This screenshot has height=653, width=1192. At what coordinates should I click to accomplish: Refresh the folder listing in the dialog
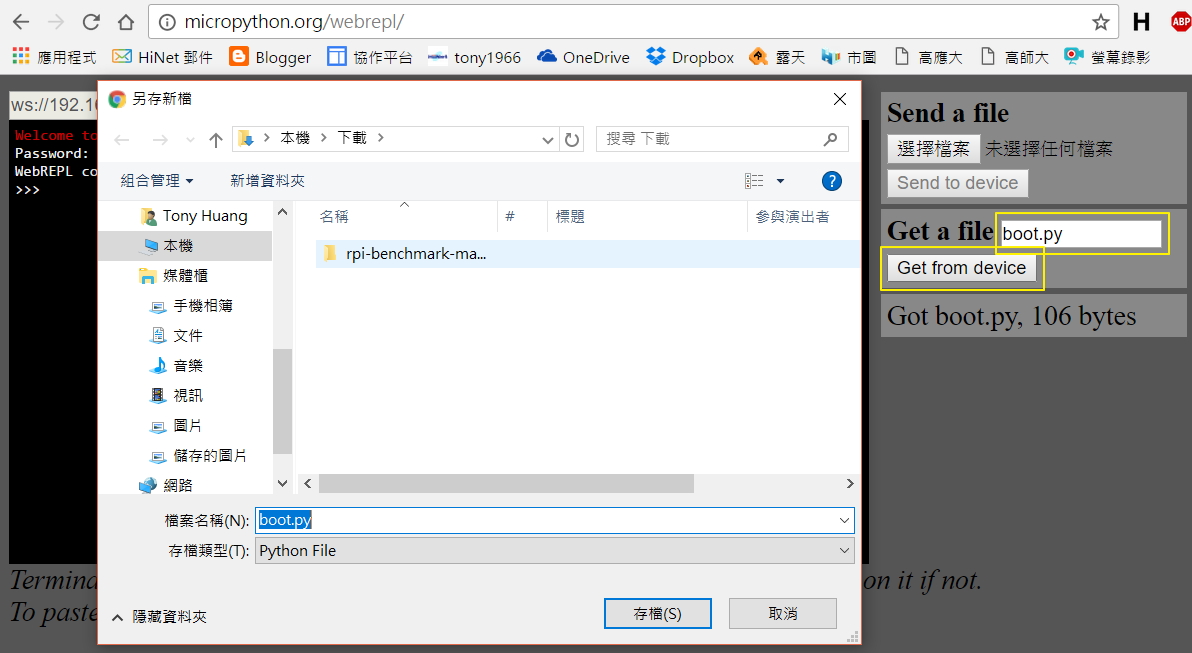572,139
